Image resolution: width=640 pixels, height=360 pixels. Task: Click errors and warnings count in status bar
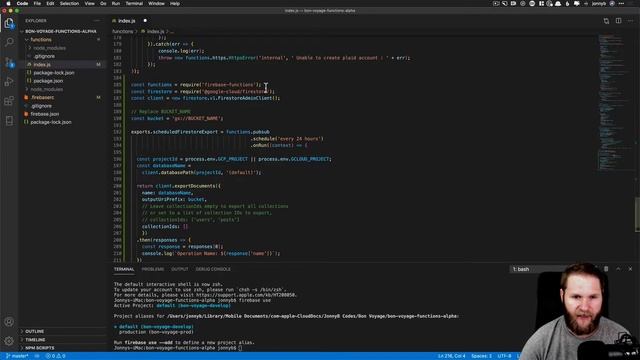click(56, 356)
